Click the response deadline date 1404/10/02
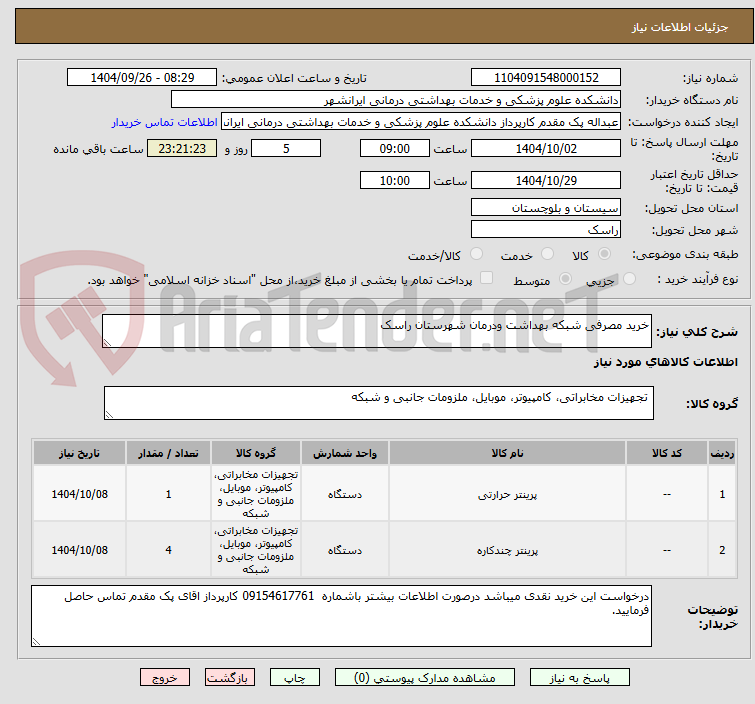Image resolution: width=755 pixels, height=704 pixels. click(x=545, y=148)
